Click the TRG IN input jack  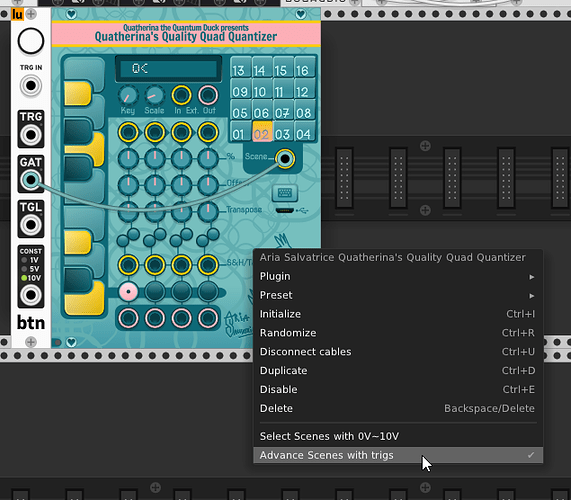point(31,86)
